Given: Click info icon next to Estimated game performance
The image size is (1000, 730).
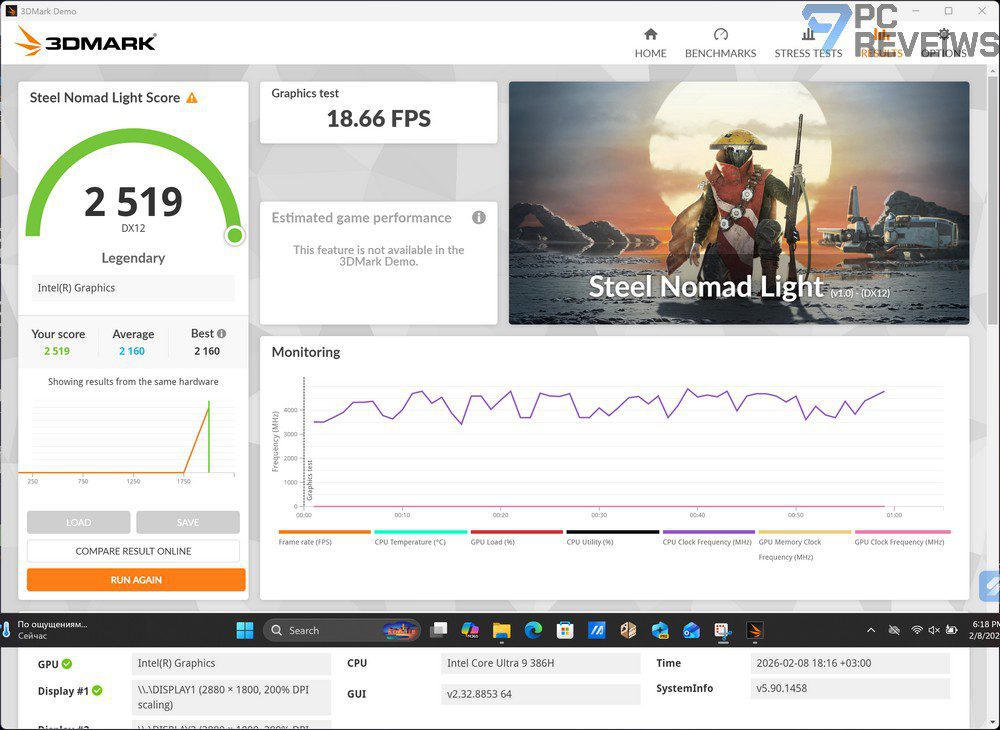Looking at the screenshot, I should click(x=478, y=218).
